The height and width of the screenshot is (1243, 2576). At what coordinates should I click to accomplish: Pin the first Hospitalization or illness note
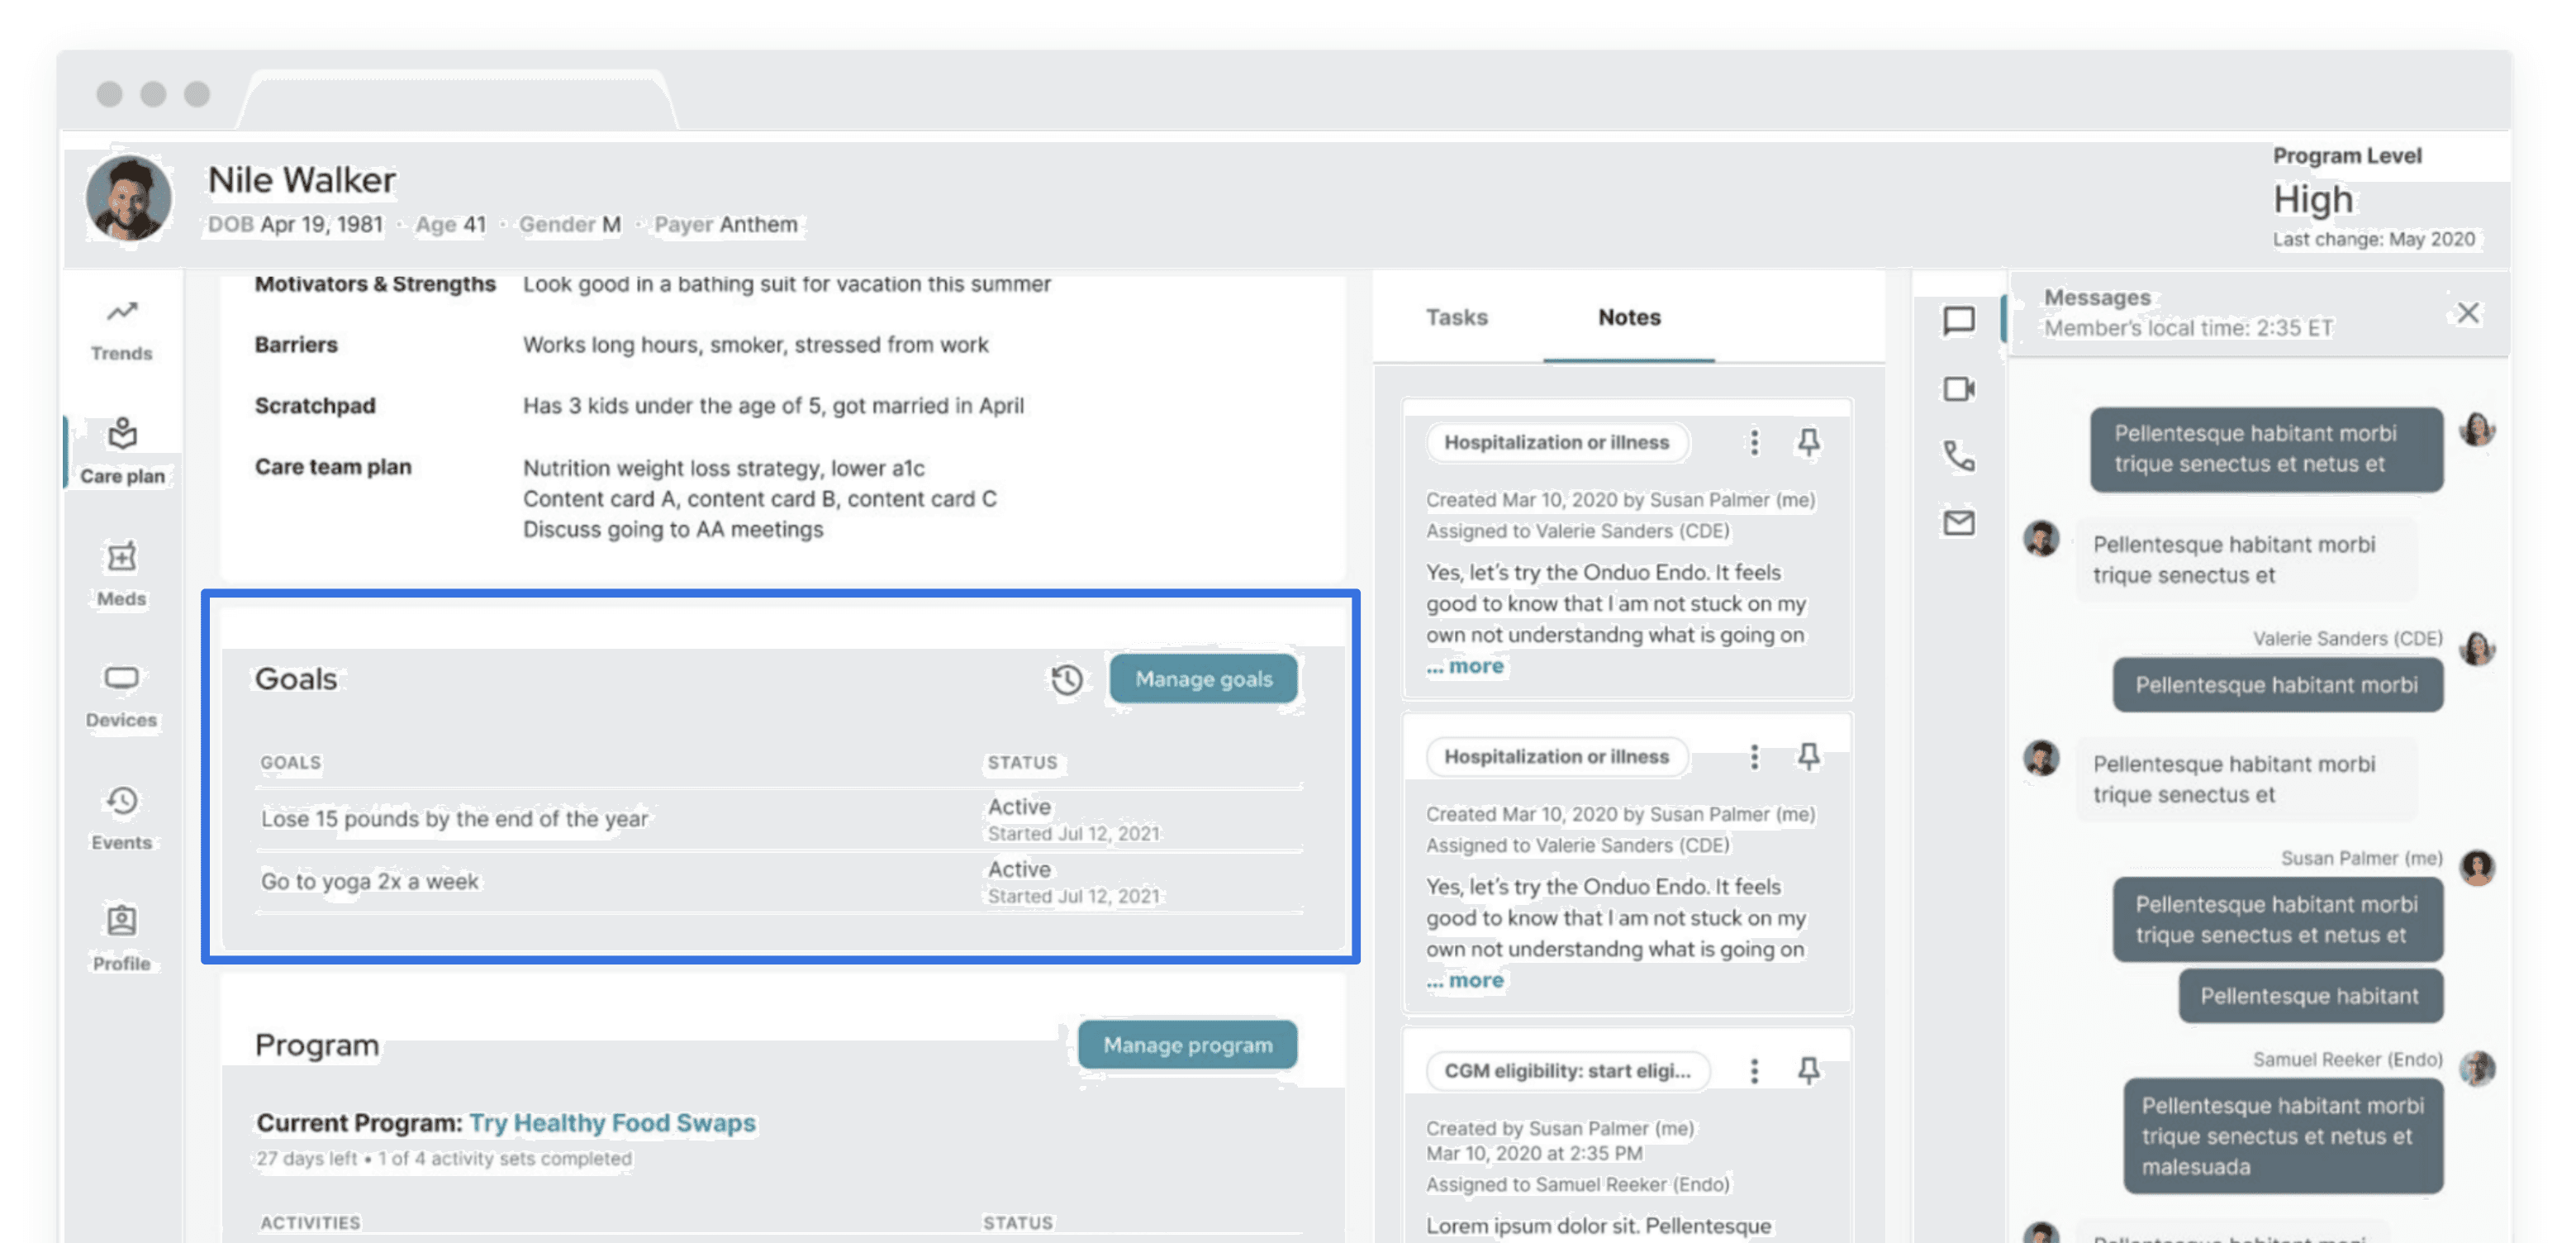point(1808,442)
